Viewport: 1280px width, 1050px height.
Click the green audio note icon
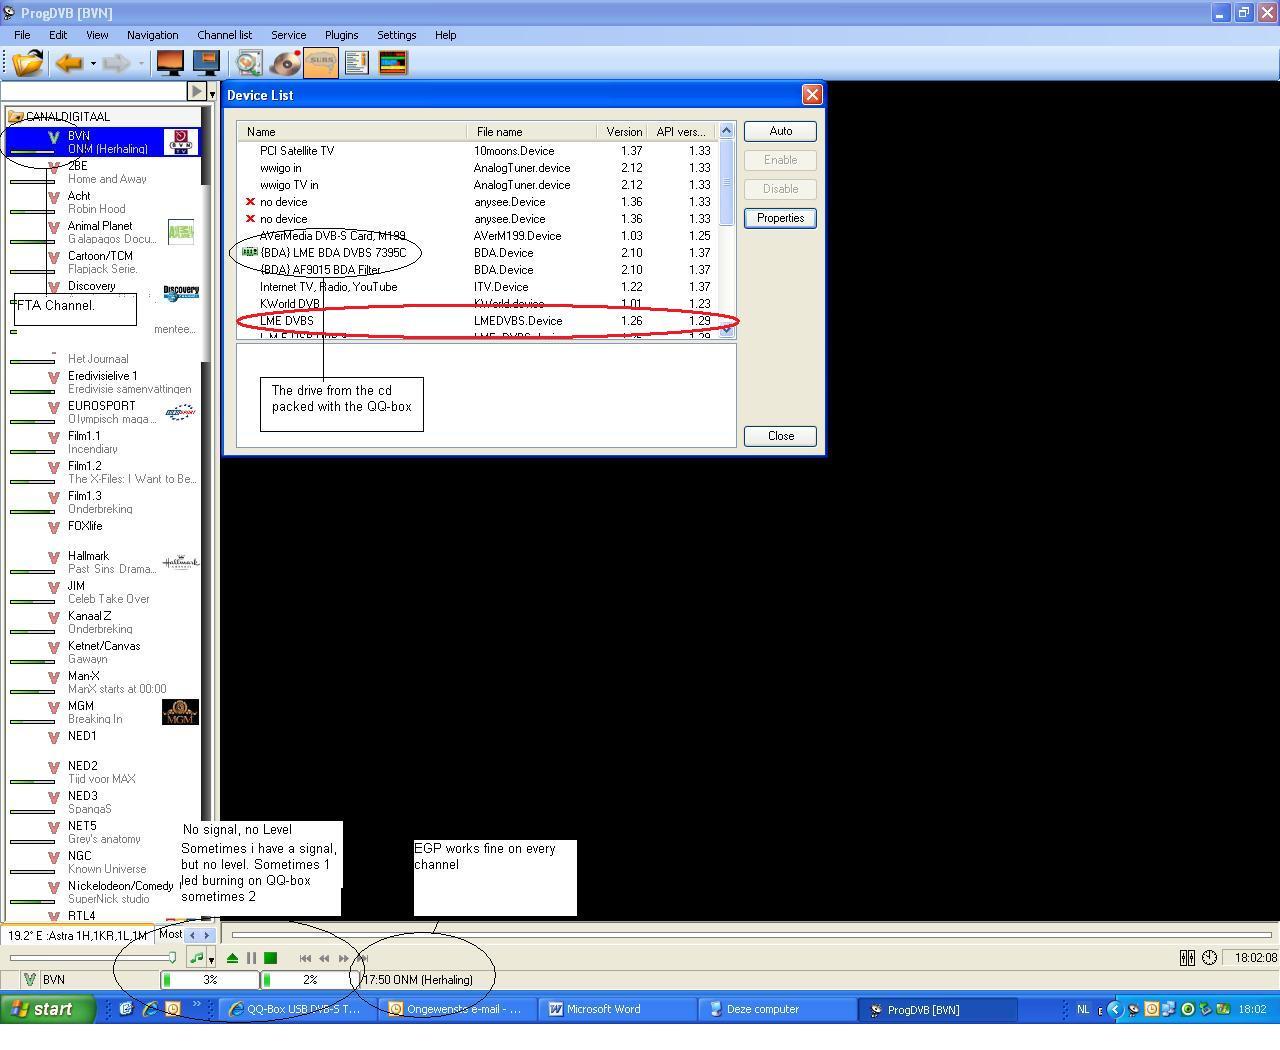coord(196,958)
